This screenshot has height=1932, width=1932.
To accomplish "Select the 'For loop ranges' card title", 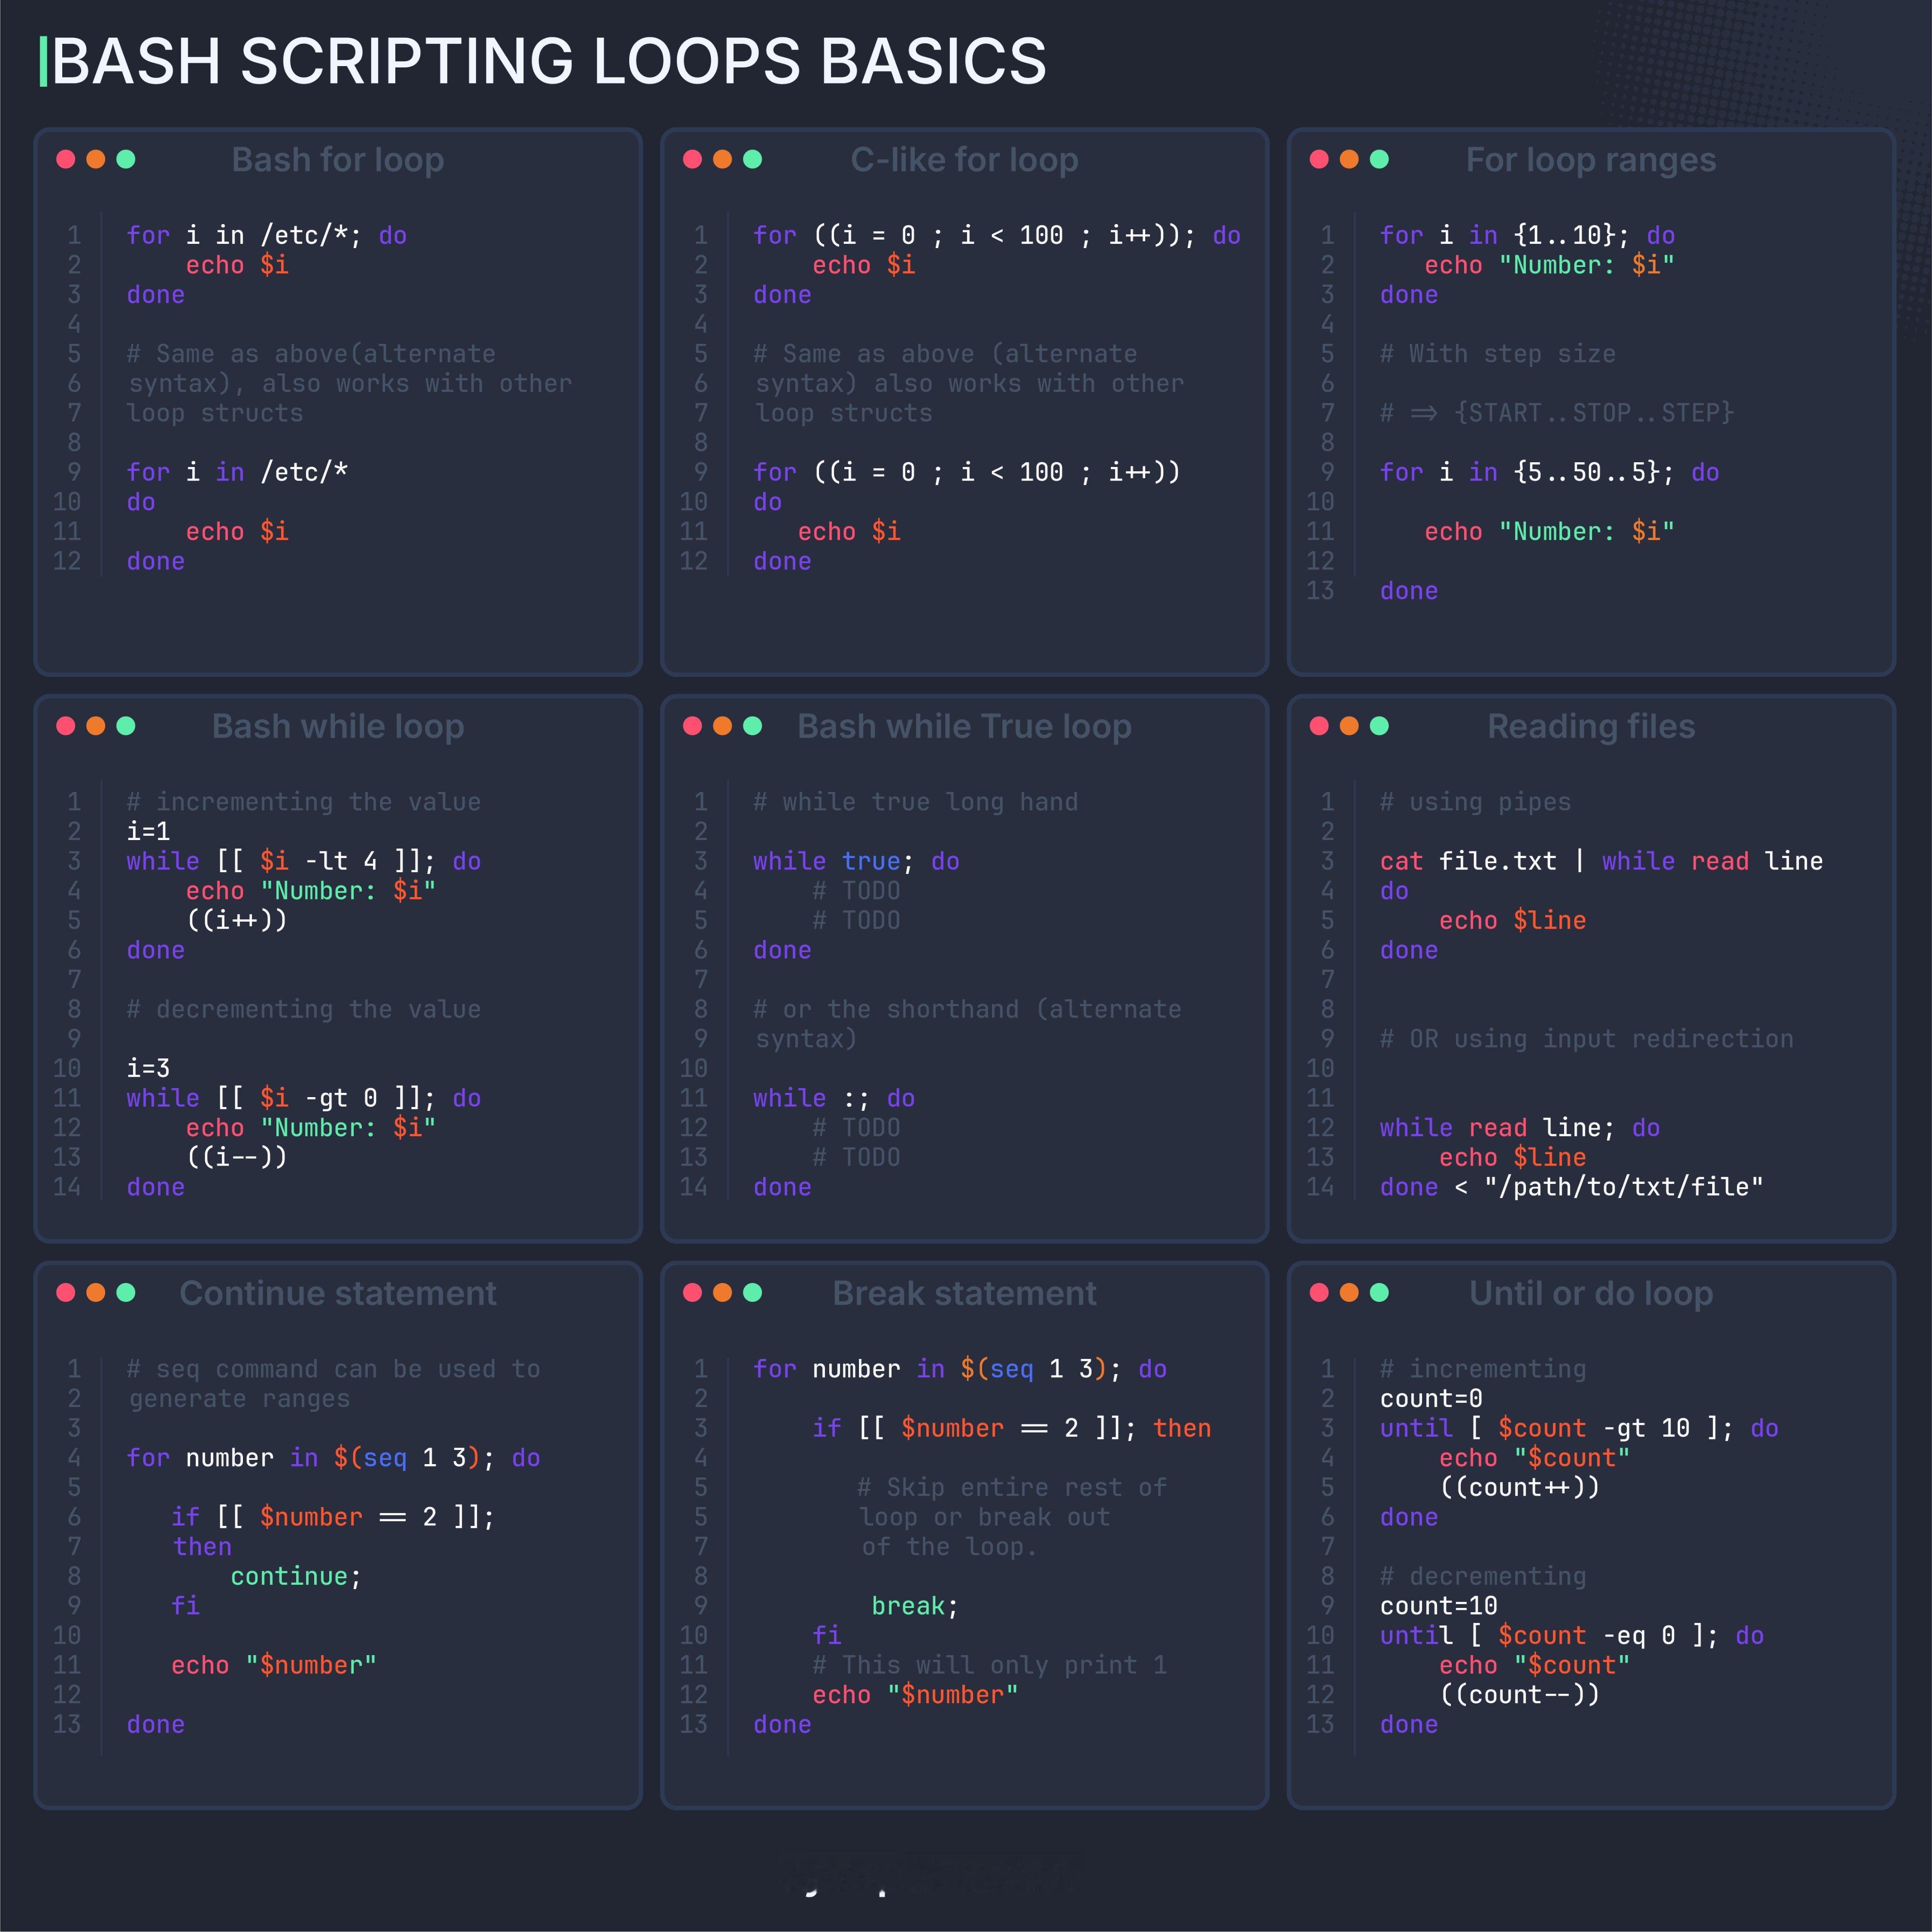I will coord(1591,160).
